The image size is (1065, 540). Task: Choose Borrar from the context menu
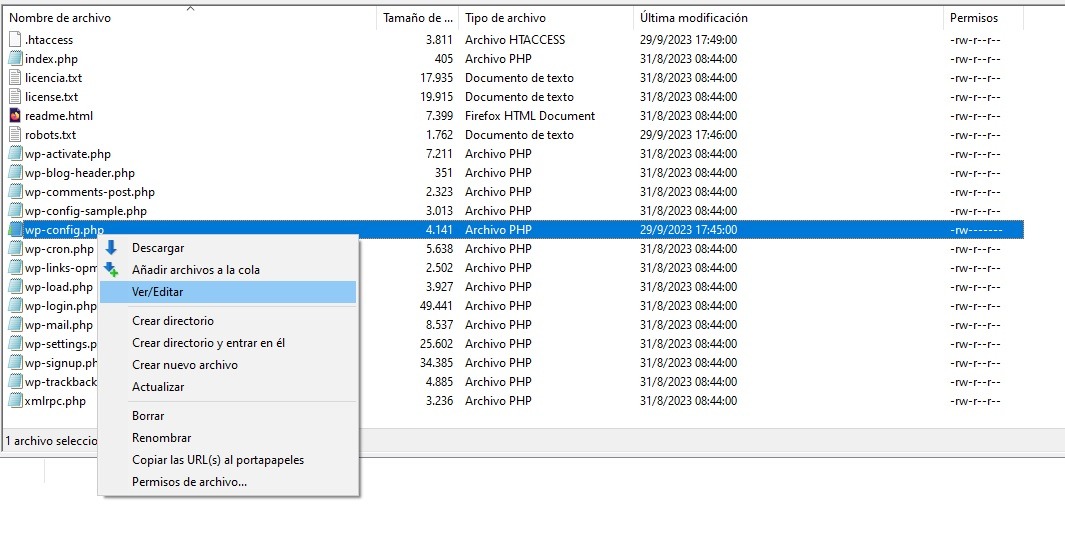148,416
